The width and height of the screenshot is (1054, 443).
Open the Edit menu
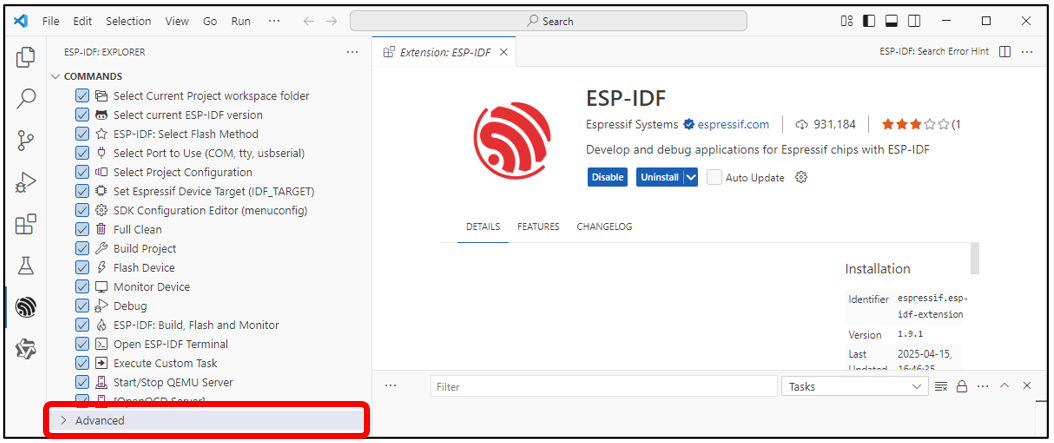(x=83, y=21)
